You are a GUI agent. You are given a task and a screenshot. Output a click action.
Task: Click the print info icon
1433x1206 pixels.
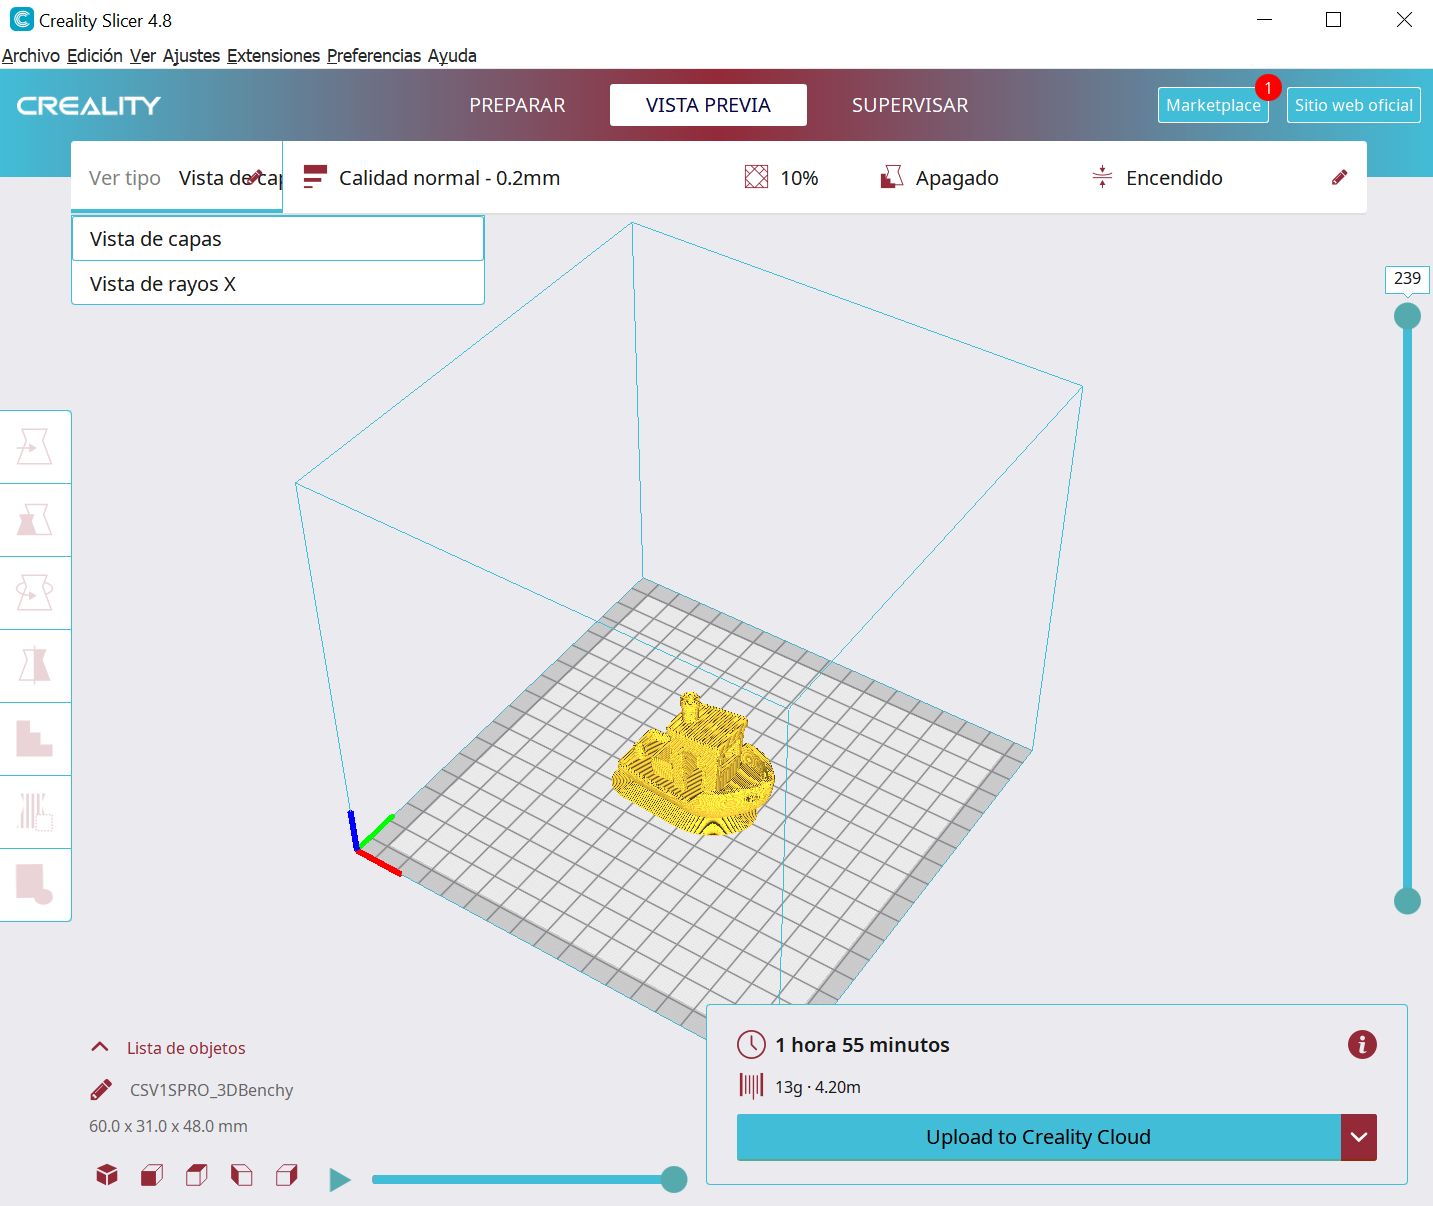point(1362,1045)
